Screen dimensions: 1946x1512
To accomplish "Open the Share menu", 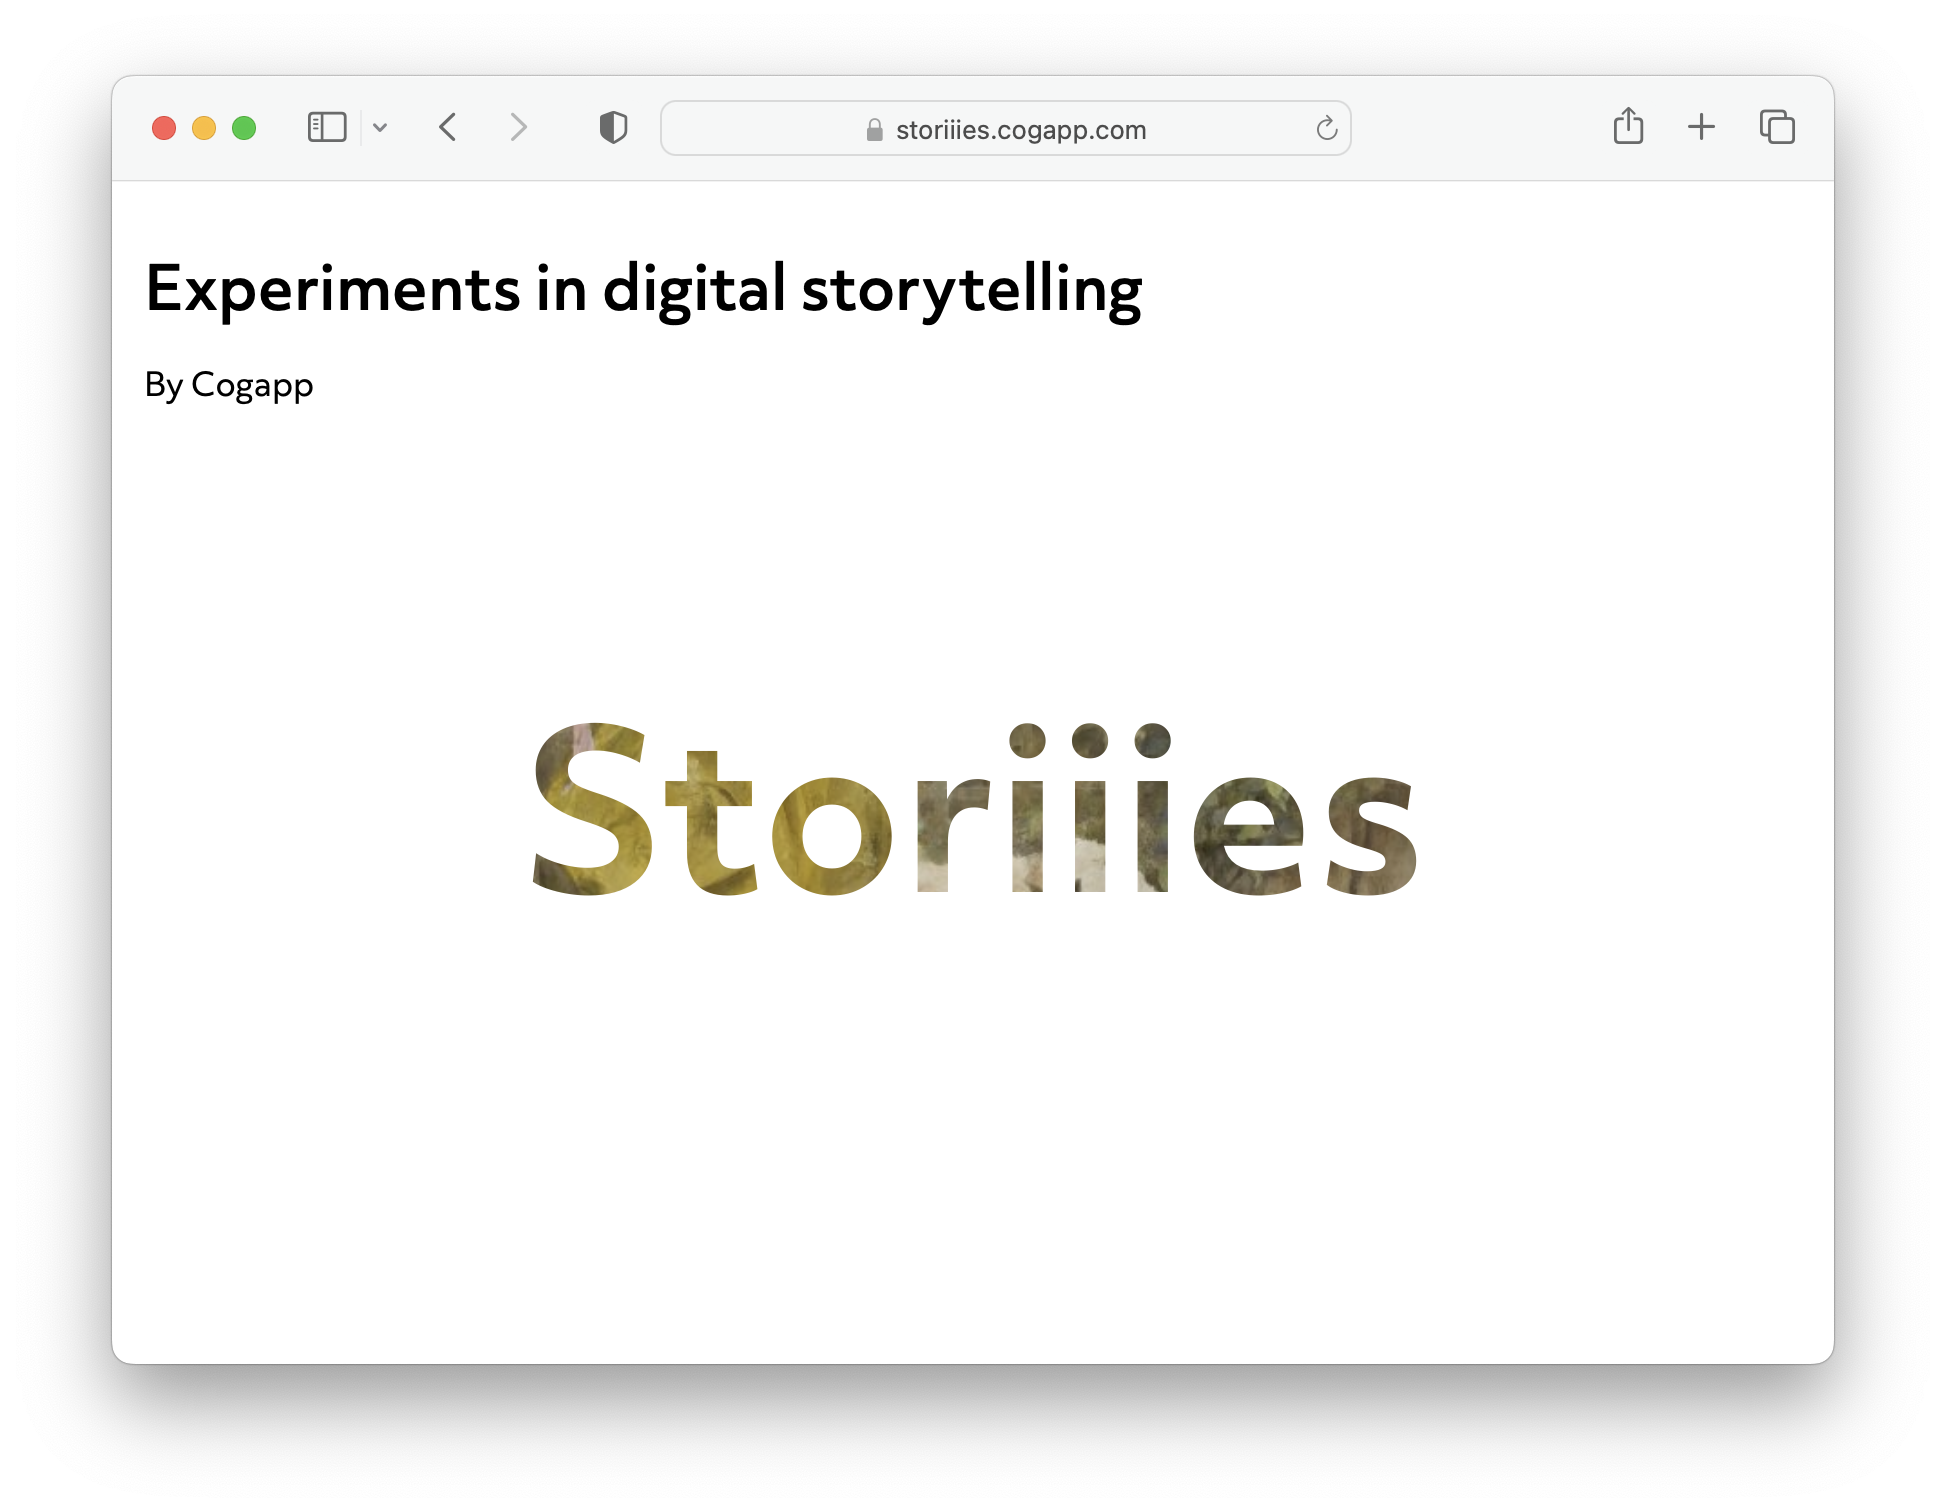I will point(1628,127).
